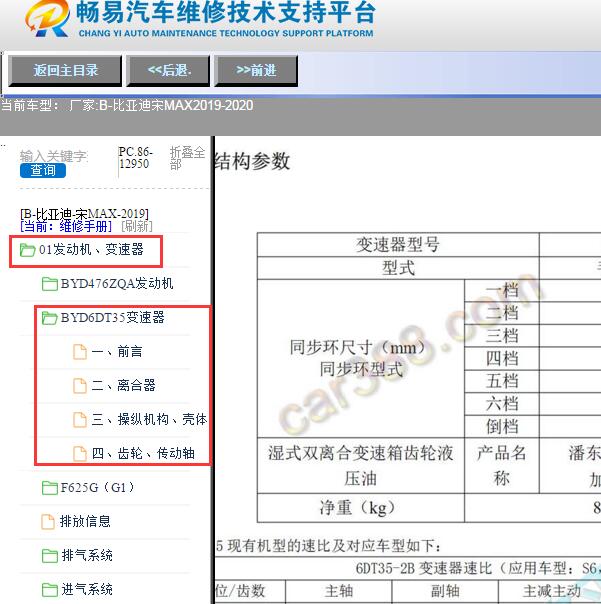
Task: Click the 结构参数 heading
Action: (252, 161)
